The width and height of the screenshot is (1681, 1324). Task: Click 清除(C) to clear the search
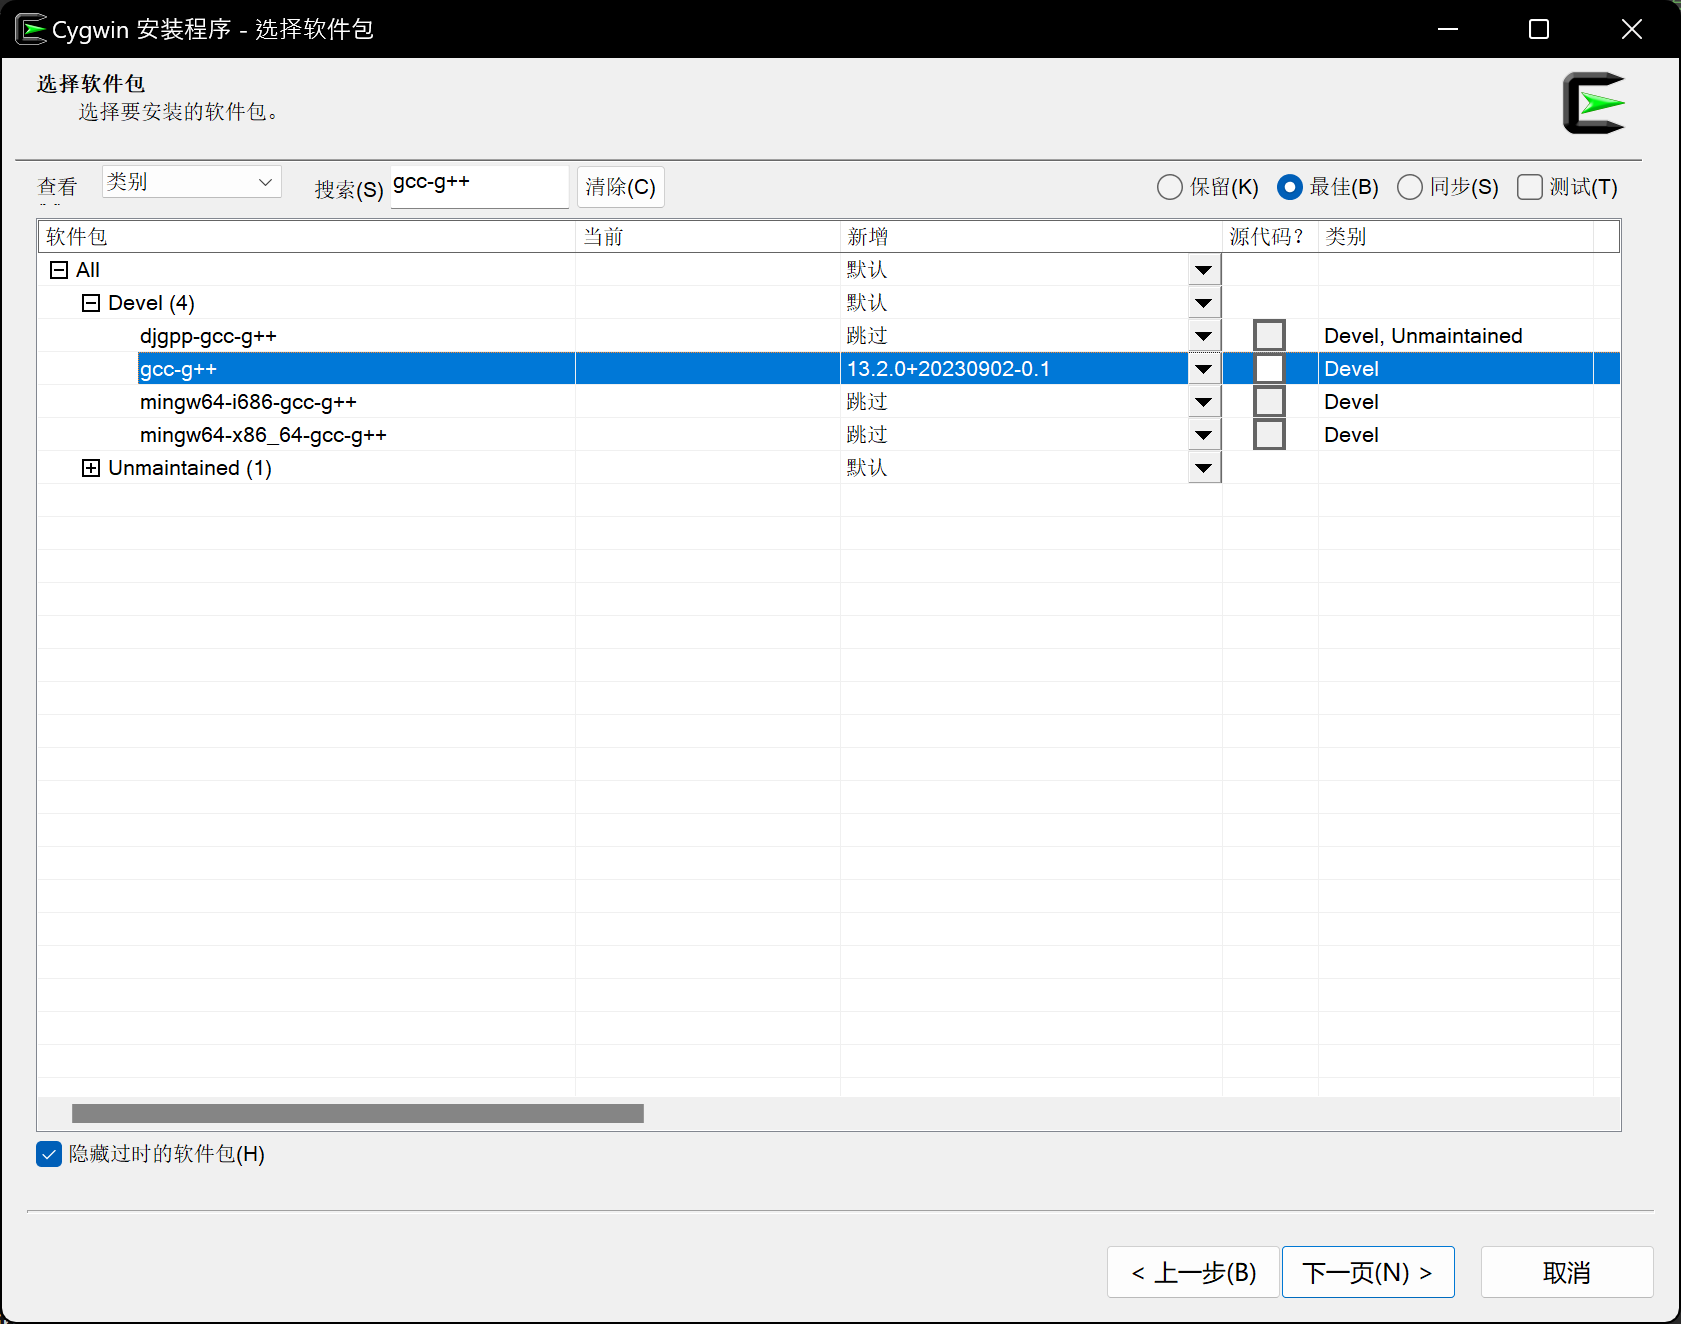[621, 187]
